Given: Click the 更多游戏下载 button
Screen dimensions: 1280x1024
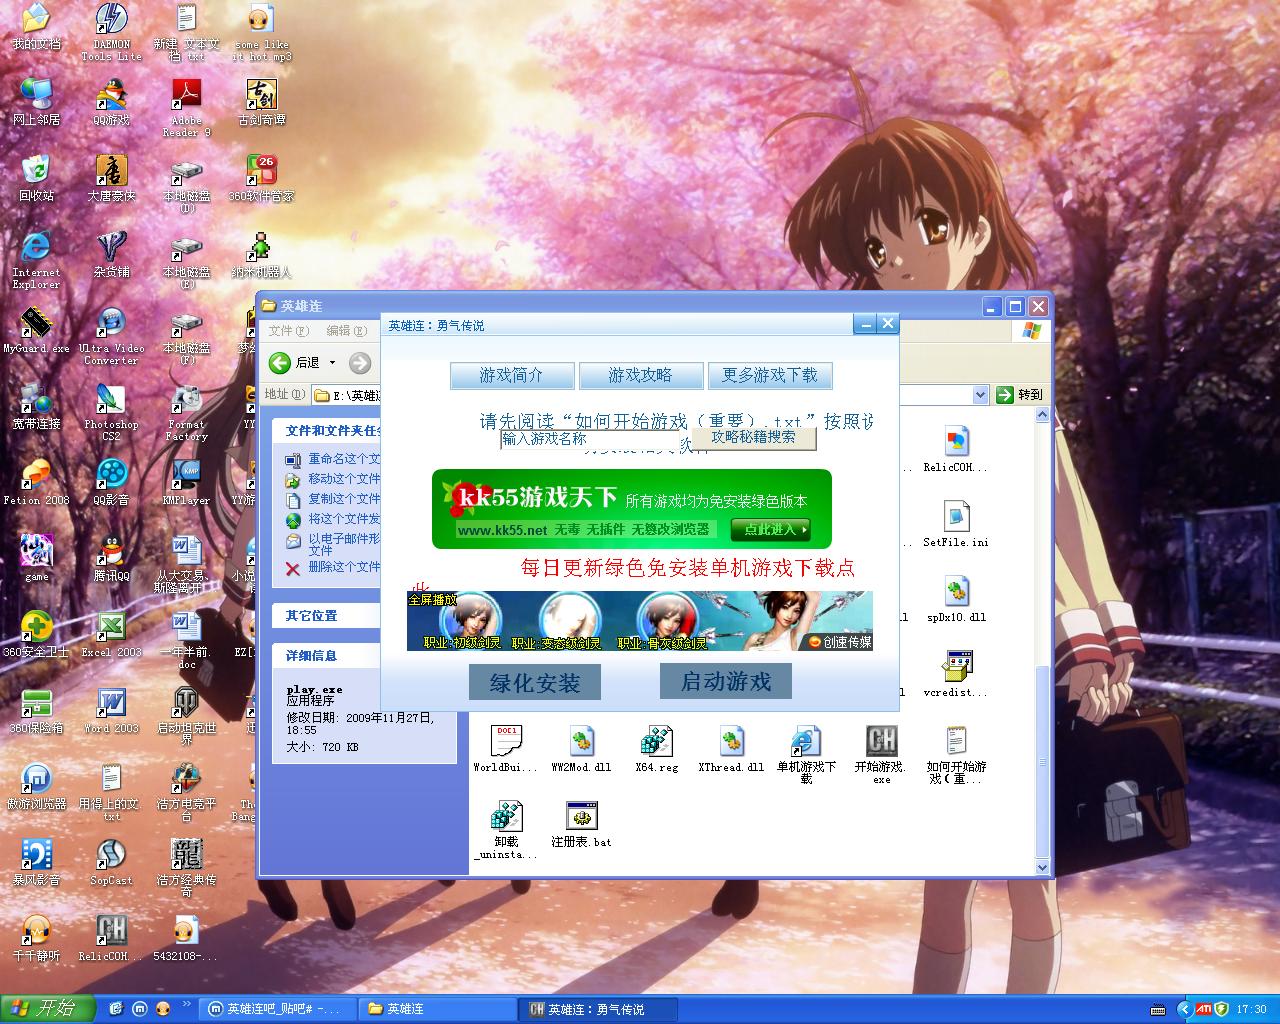Looking at the screenshot, I should [770, 376].
